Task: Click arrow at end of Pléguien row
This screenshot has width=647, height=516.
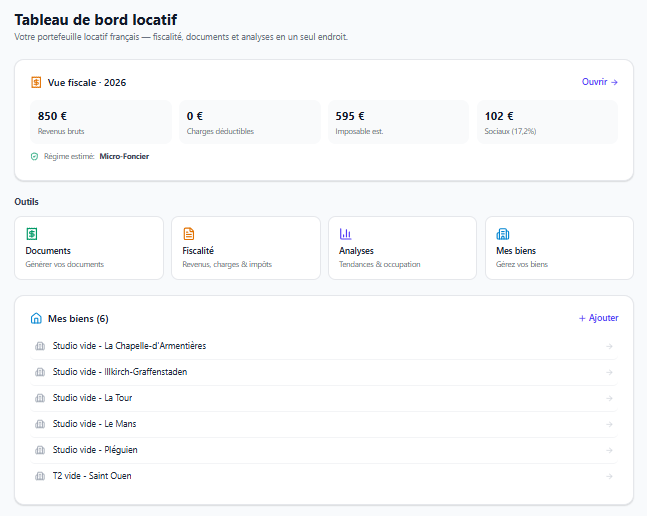Action: coord(609,450)
